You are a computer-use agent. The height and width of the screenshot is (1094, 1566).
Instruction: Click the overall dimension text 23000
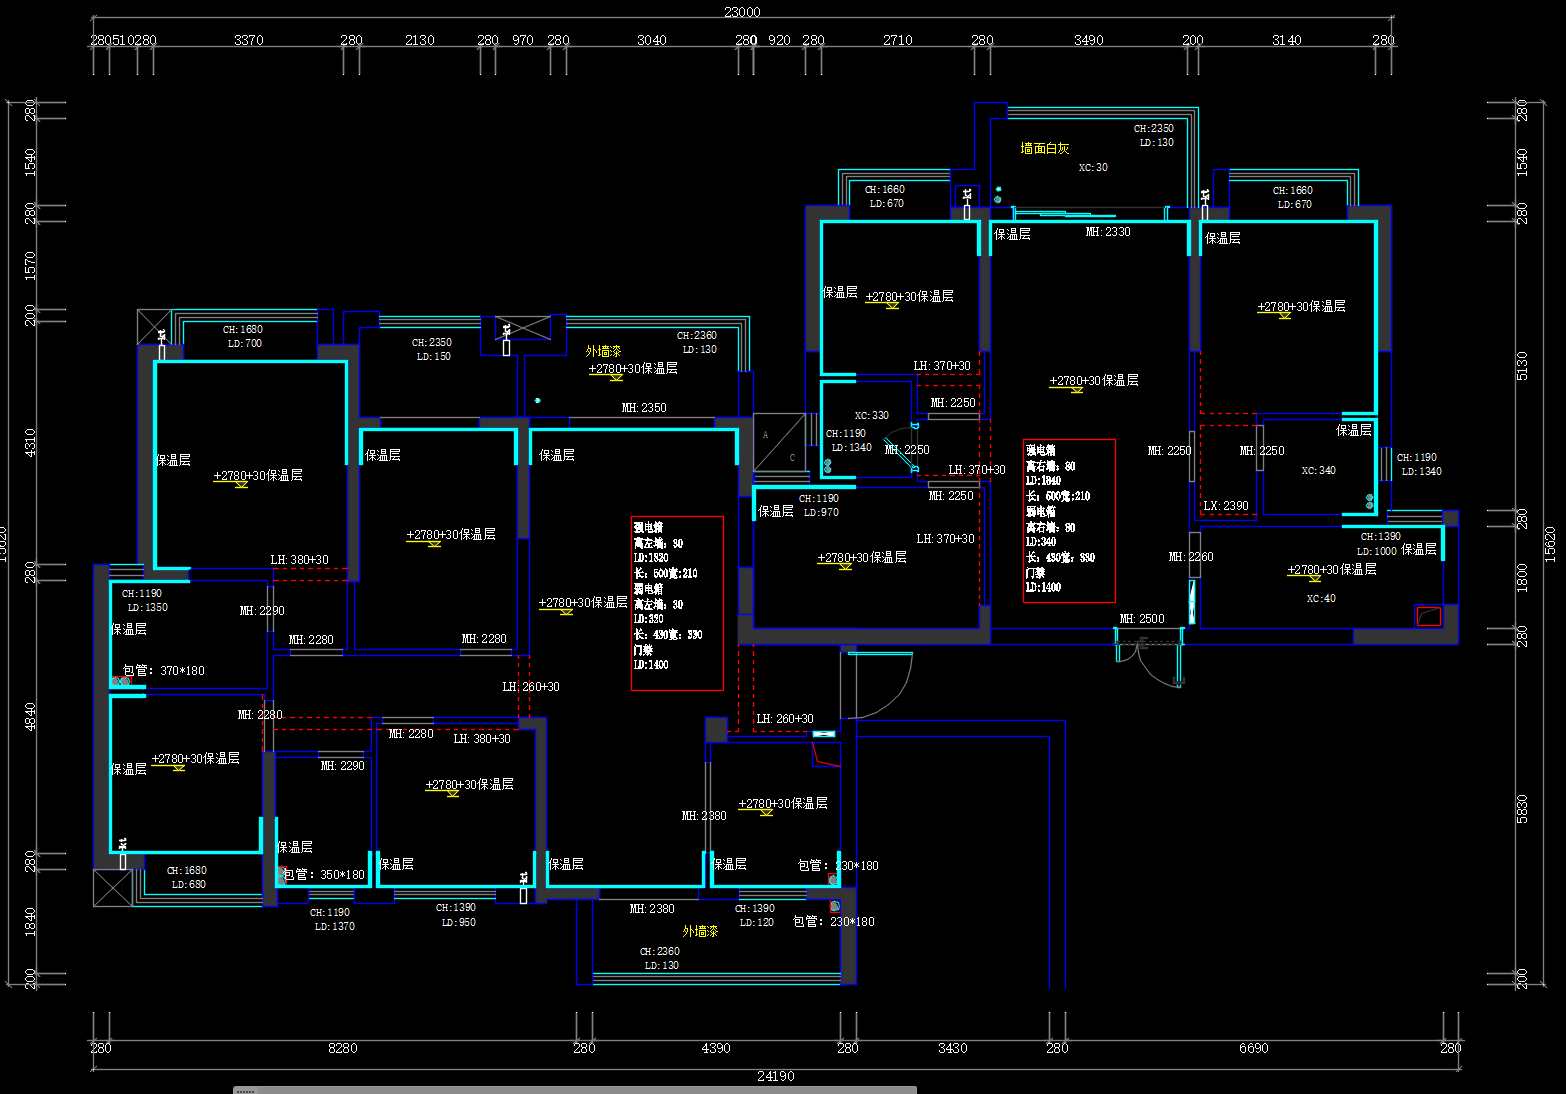click(742, 12)
